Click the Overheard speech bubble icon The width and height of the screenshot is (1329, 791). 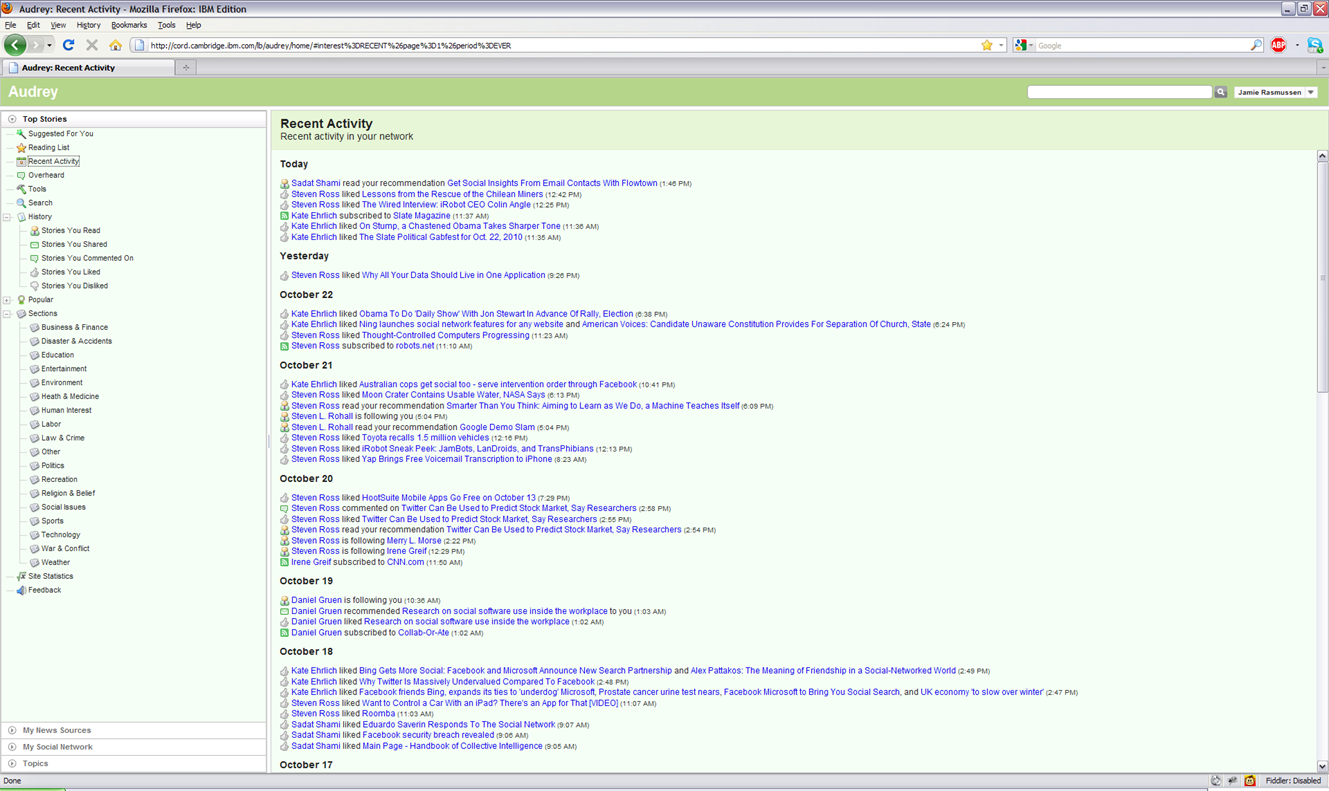pyautogui.click(x=21, y=175)
